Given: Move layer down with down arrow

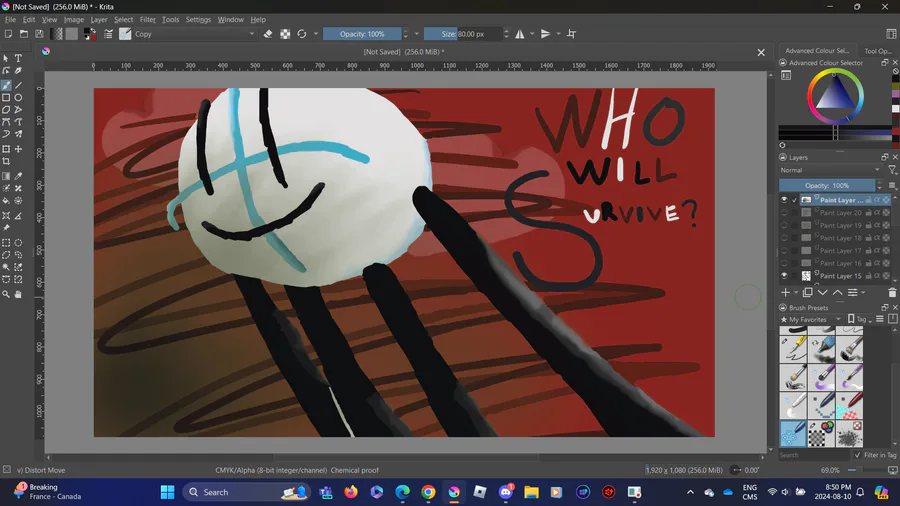Looking at the screenshot, I should (823, 293).
